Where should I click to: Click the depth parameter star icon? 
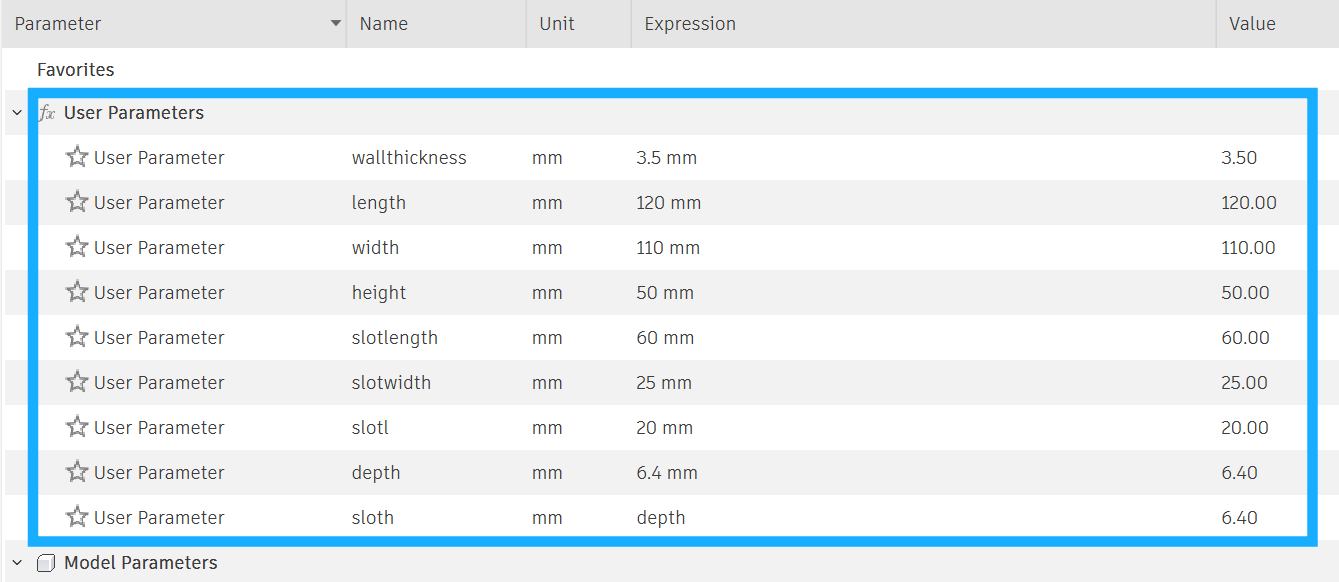tap(77, 472)
